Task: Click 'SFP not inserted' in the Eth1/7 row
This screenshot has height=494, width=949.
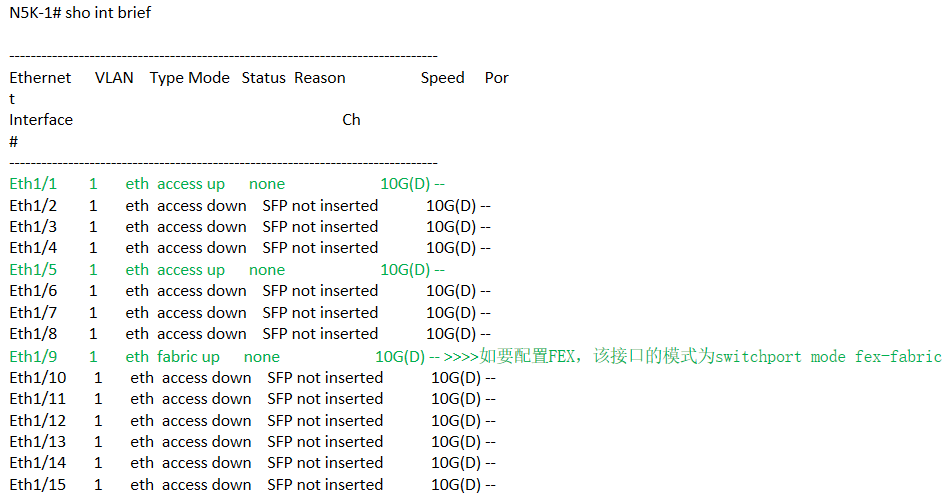Action: coord(320,313)
